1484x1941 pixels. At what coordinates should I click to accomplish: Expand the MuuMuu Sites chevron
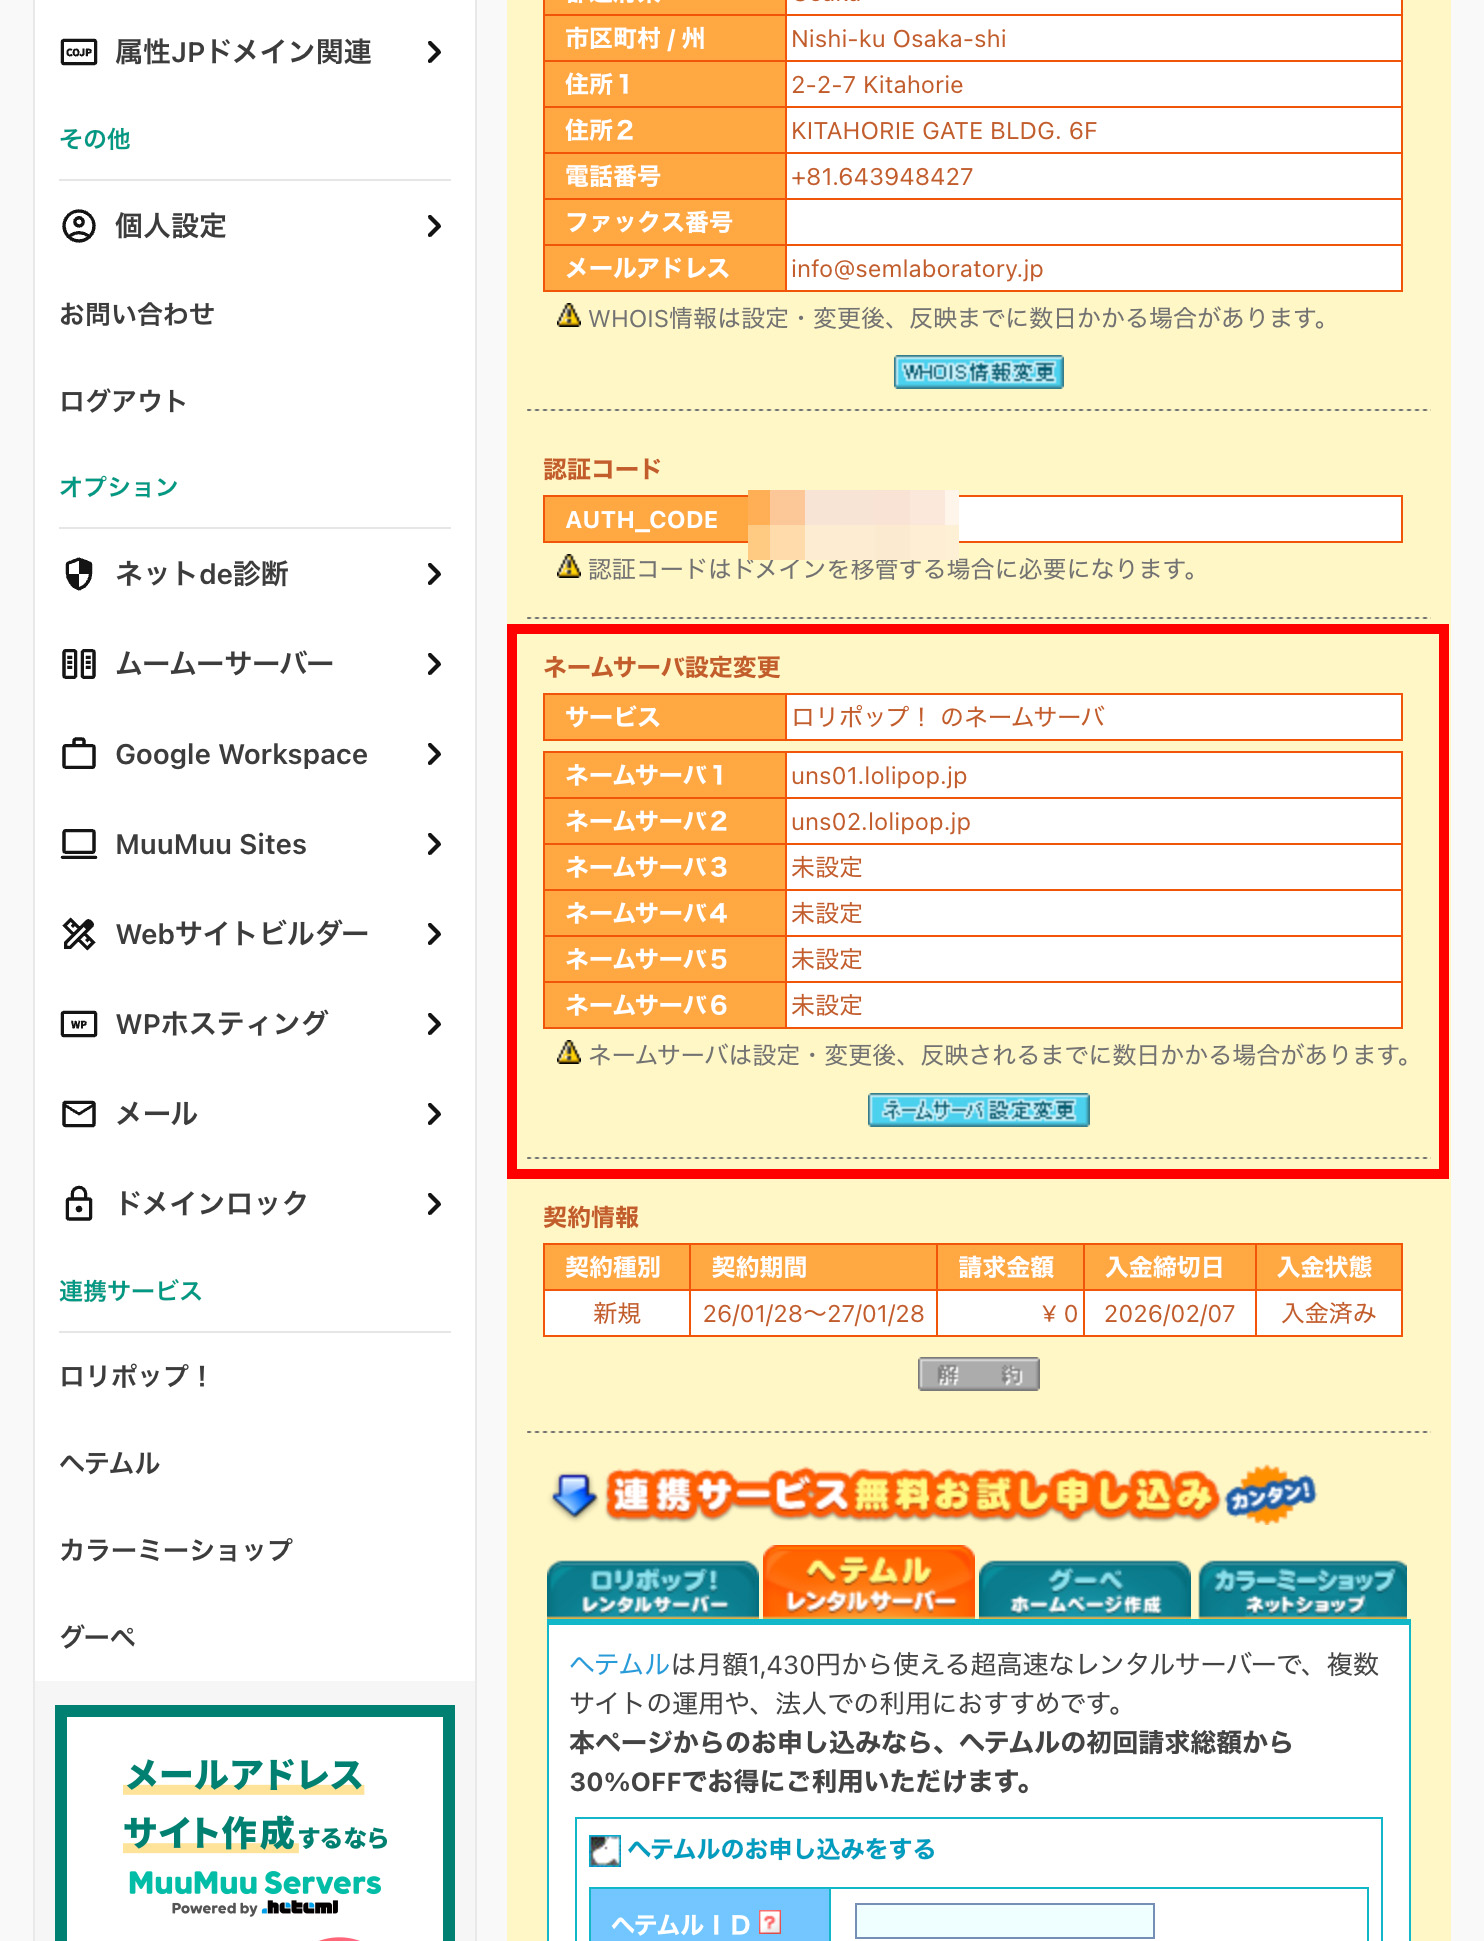[x=433, y=844]
